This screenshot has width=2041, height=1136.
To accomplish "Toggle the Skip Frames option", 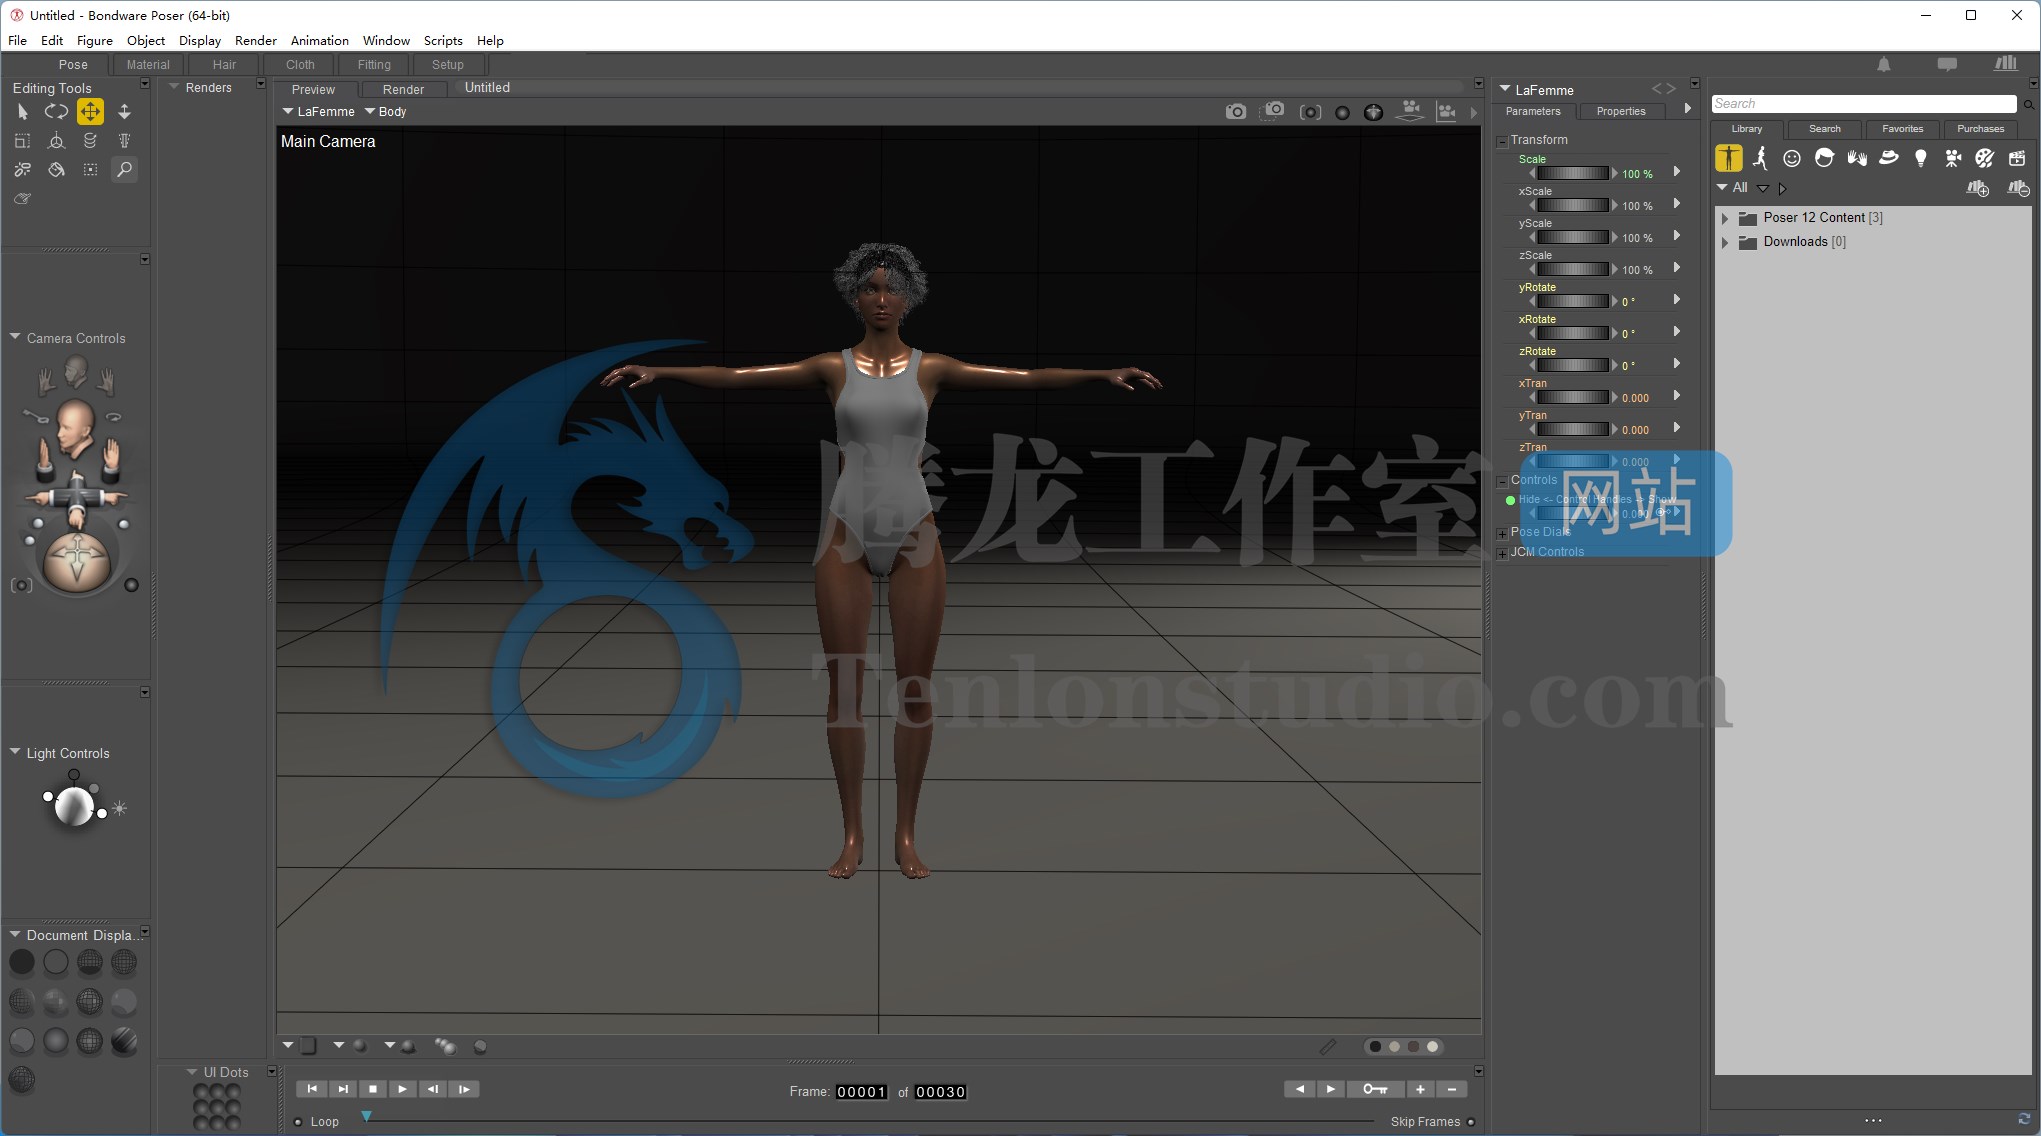I will [x=1471, y=1122].
